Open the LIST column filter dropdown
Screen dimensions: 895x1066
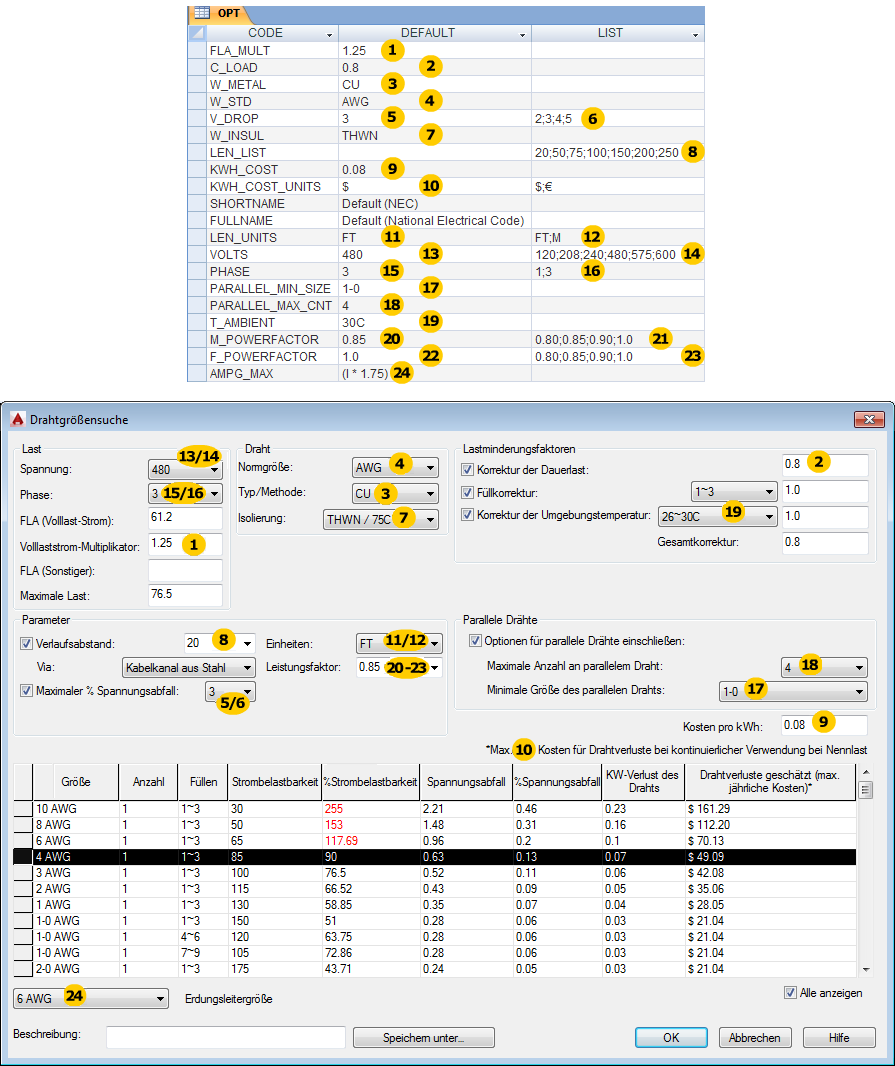[x=695, y=34]
